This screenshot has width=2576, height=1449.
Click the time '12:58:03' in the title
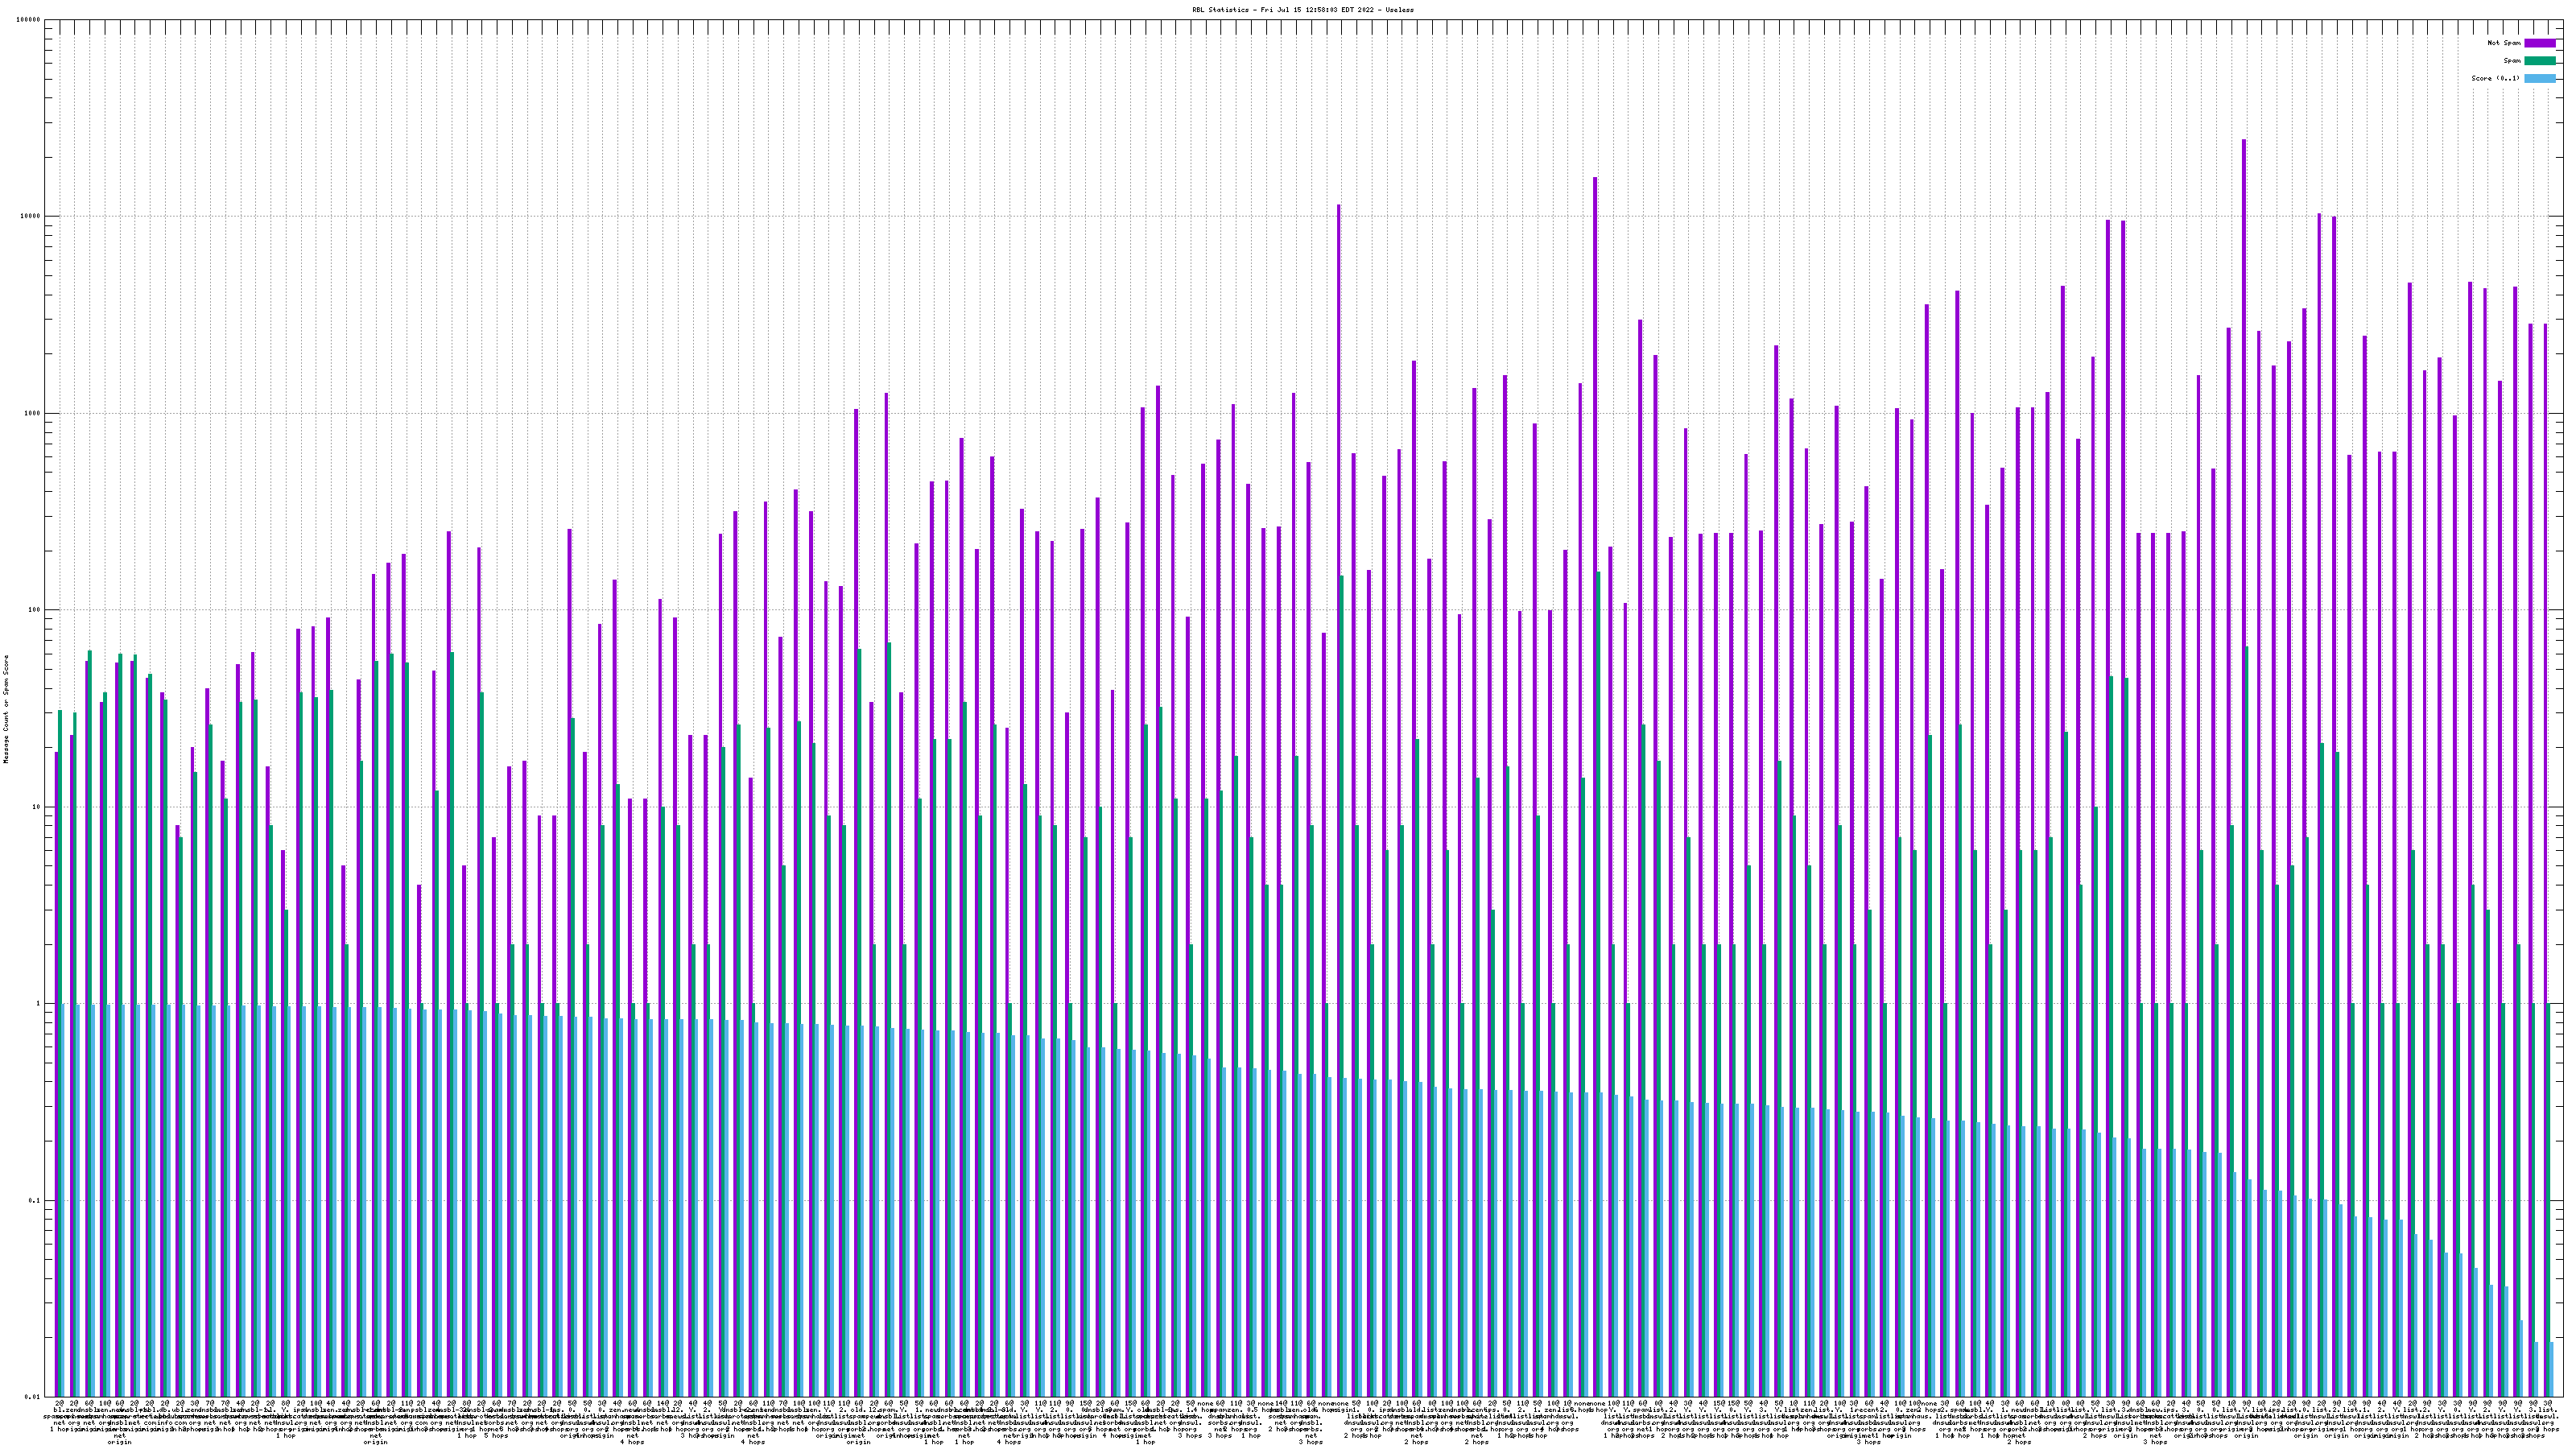(1322, 10)
